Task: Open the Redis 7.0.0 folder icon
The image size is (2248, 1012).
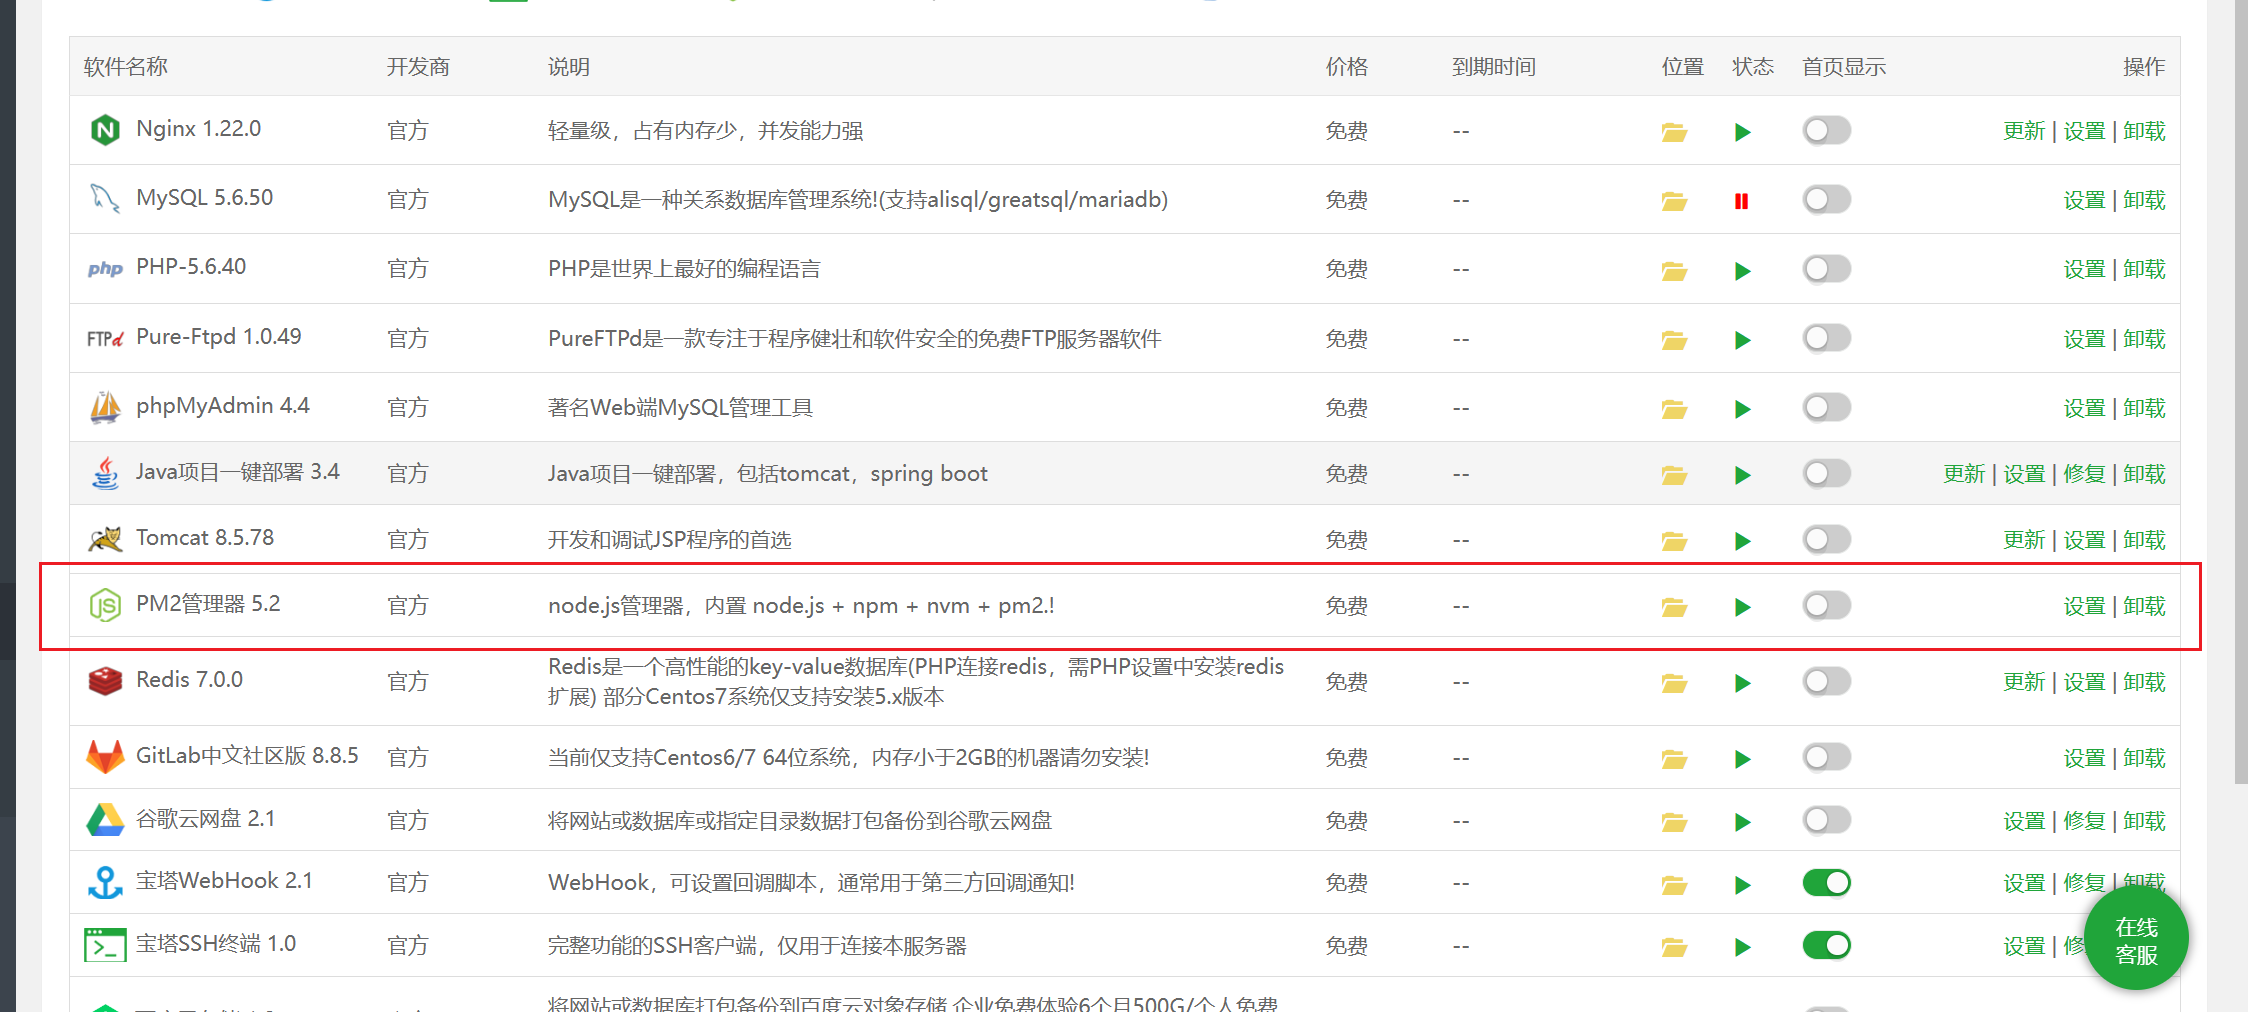Action: click(x=1674, y=683)
